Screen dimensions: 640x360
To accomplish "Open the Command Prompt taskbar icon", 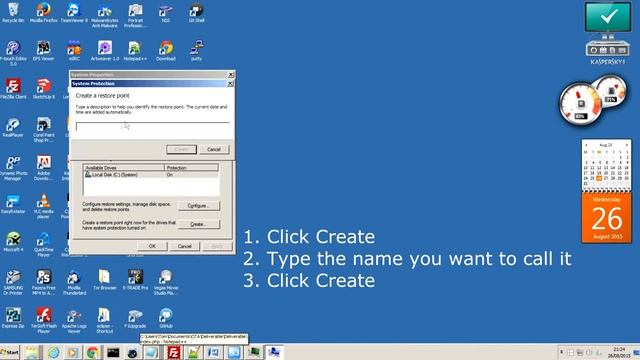I will click(x=113, y=352).
